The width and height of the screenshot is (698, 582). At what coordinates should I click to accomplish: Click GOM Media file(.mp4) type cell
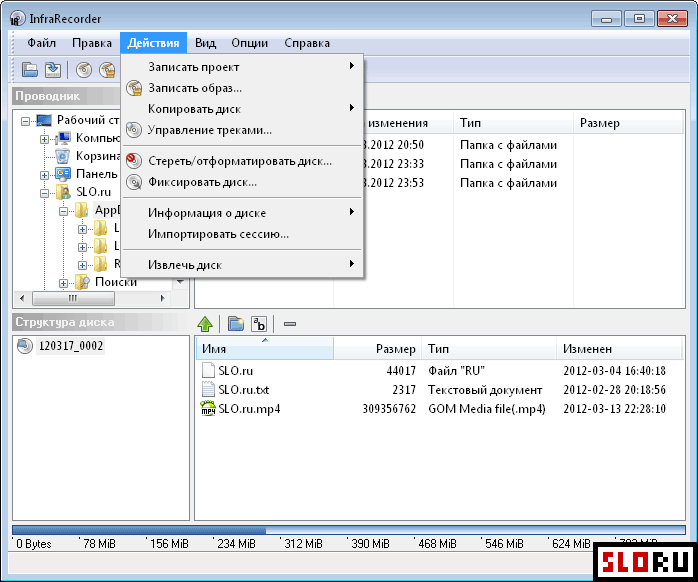(x=487, y=409)
